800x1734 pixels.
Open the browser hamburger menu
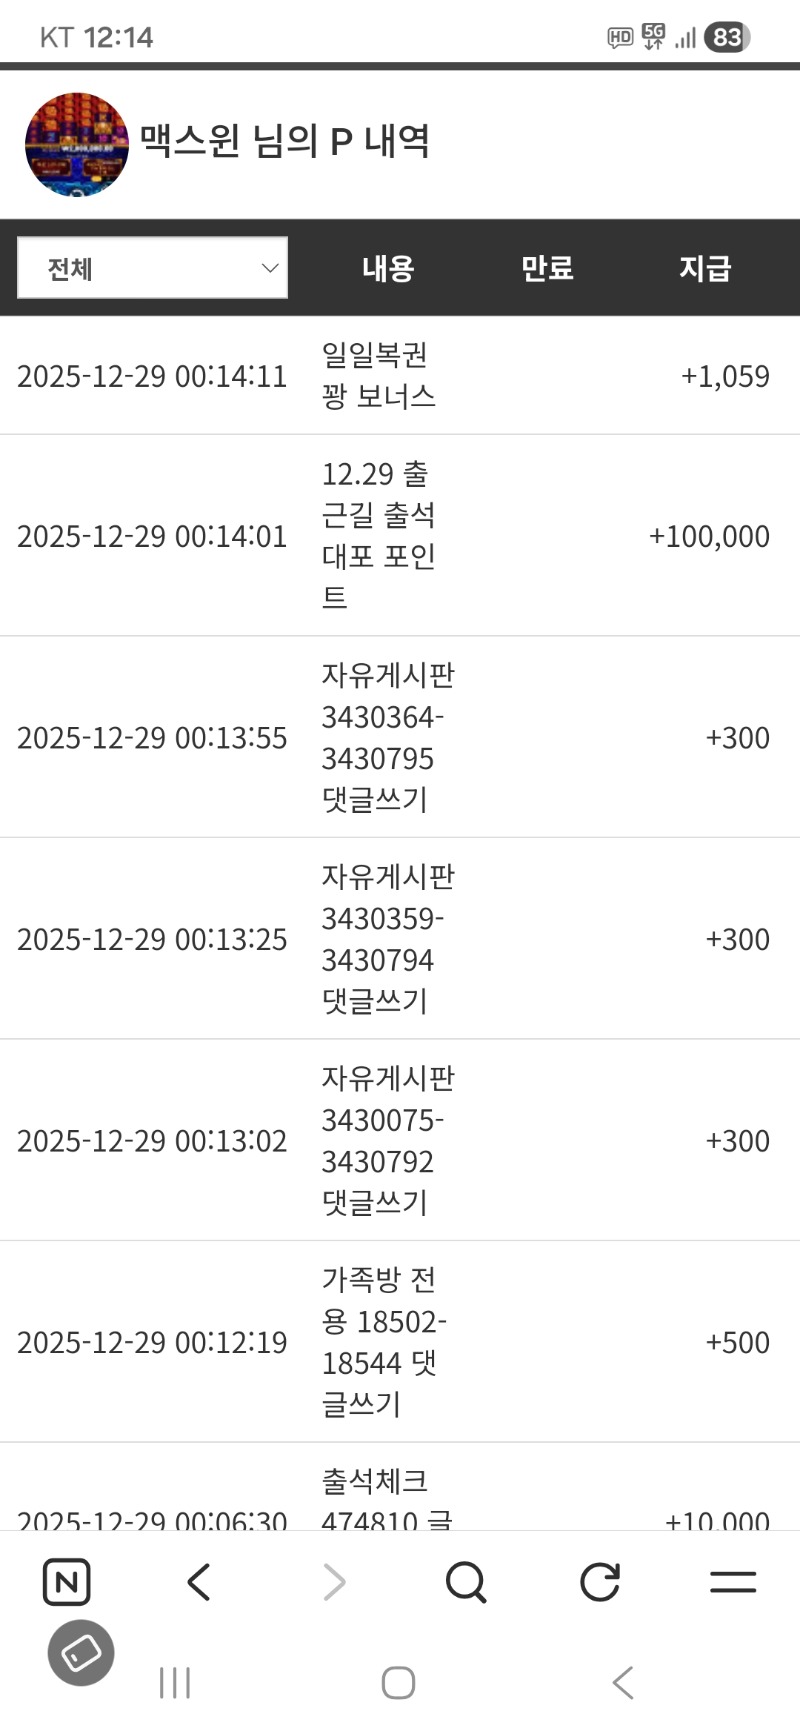(733, 1582)
